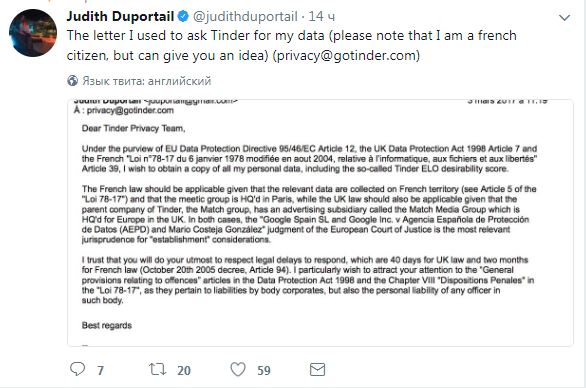This screenshot has width=586, height=388.
Task: Click the Язык твита: английский label
Action: (147, 81)
